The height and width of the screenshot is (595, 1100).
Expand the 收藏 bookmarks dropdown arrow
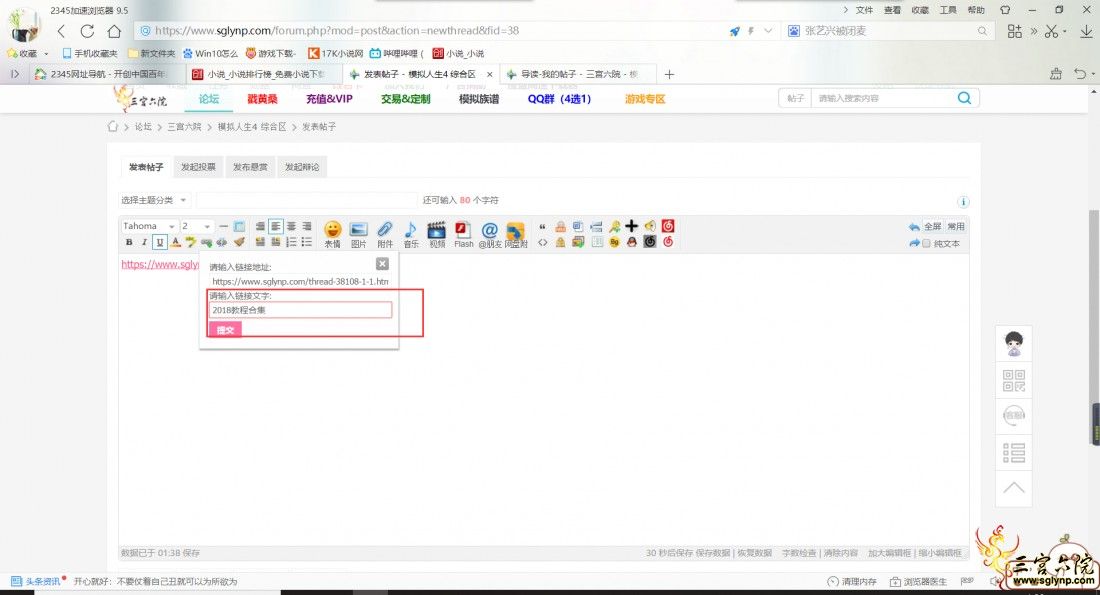click(x=46, y=53)
